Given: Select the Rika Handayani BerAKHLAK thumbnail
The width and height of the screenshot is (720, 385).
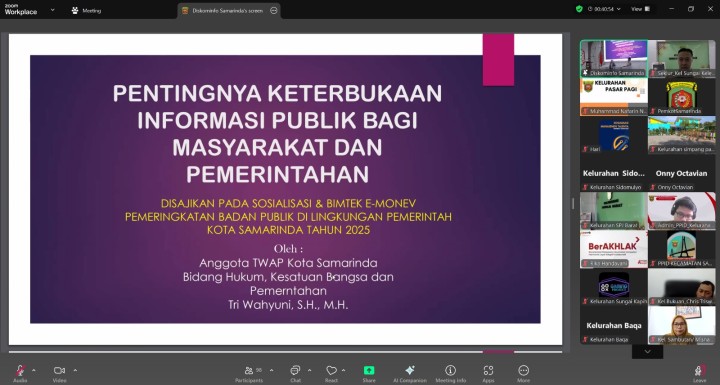Looking at the screenshot, I should [614, 249].
